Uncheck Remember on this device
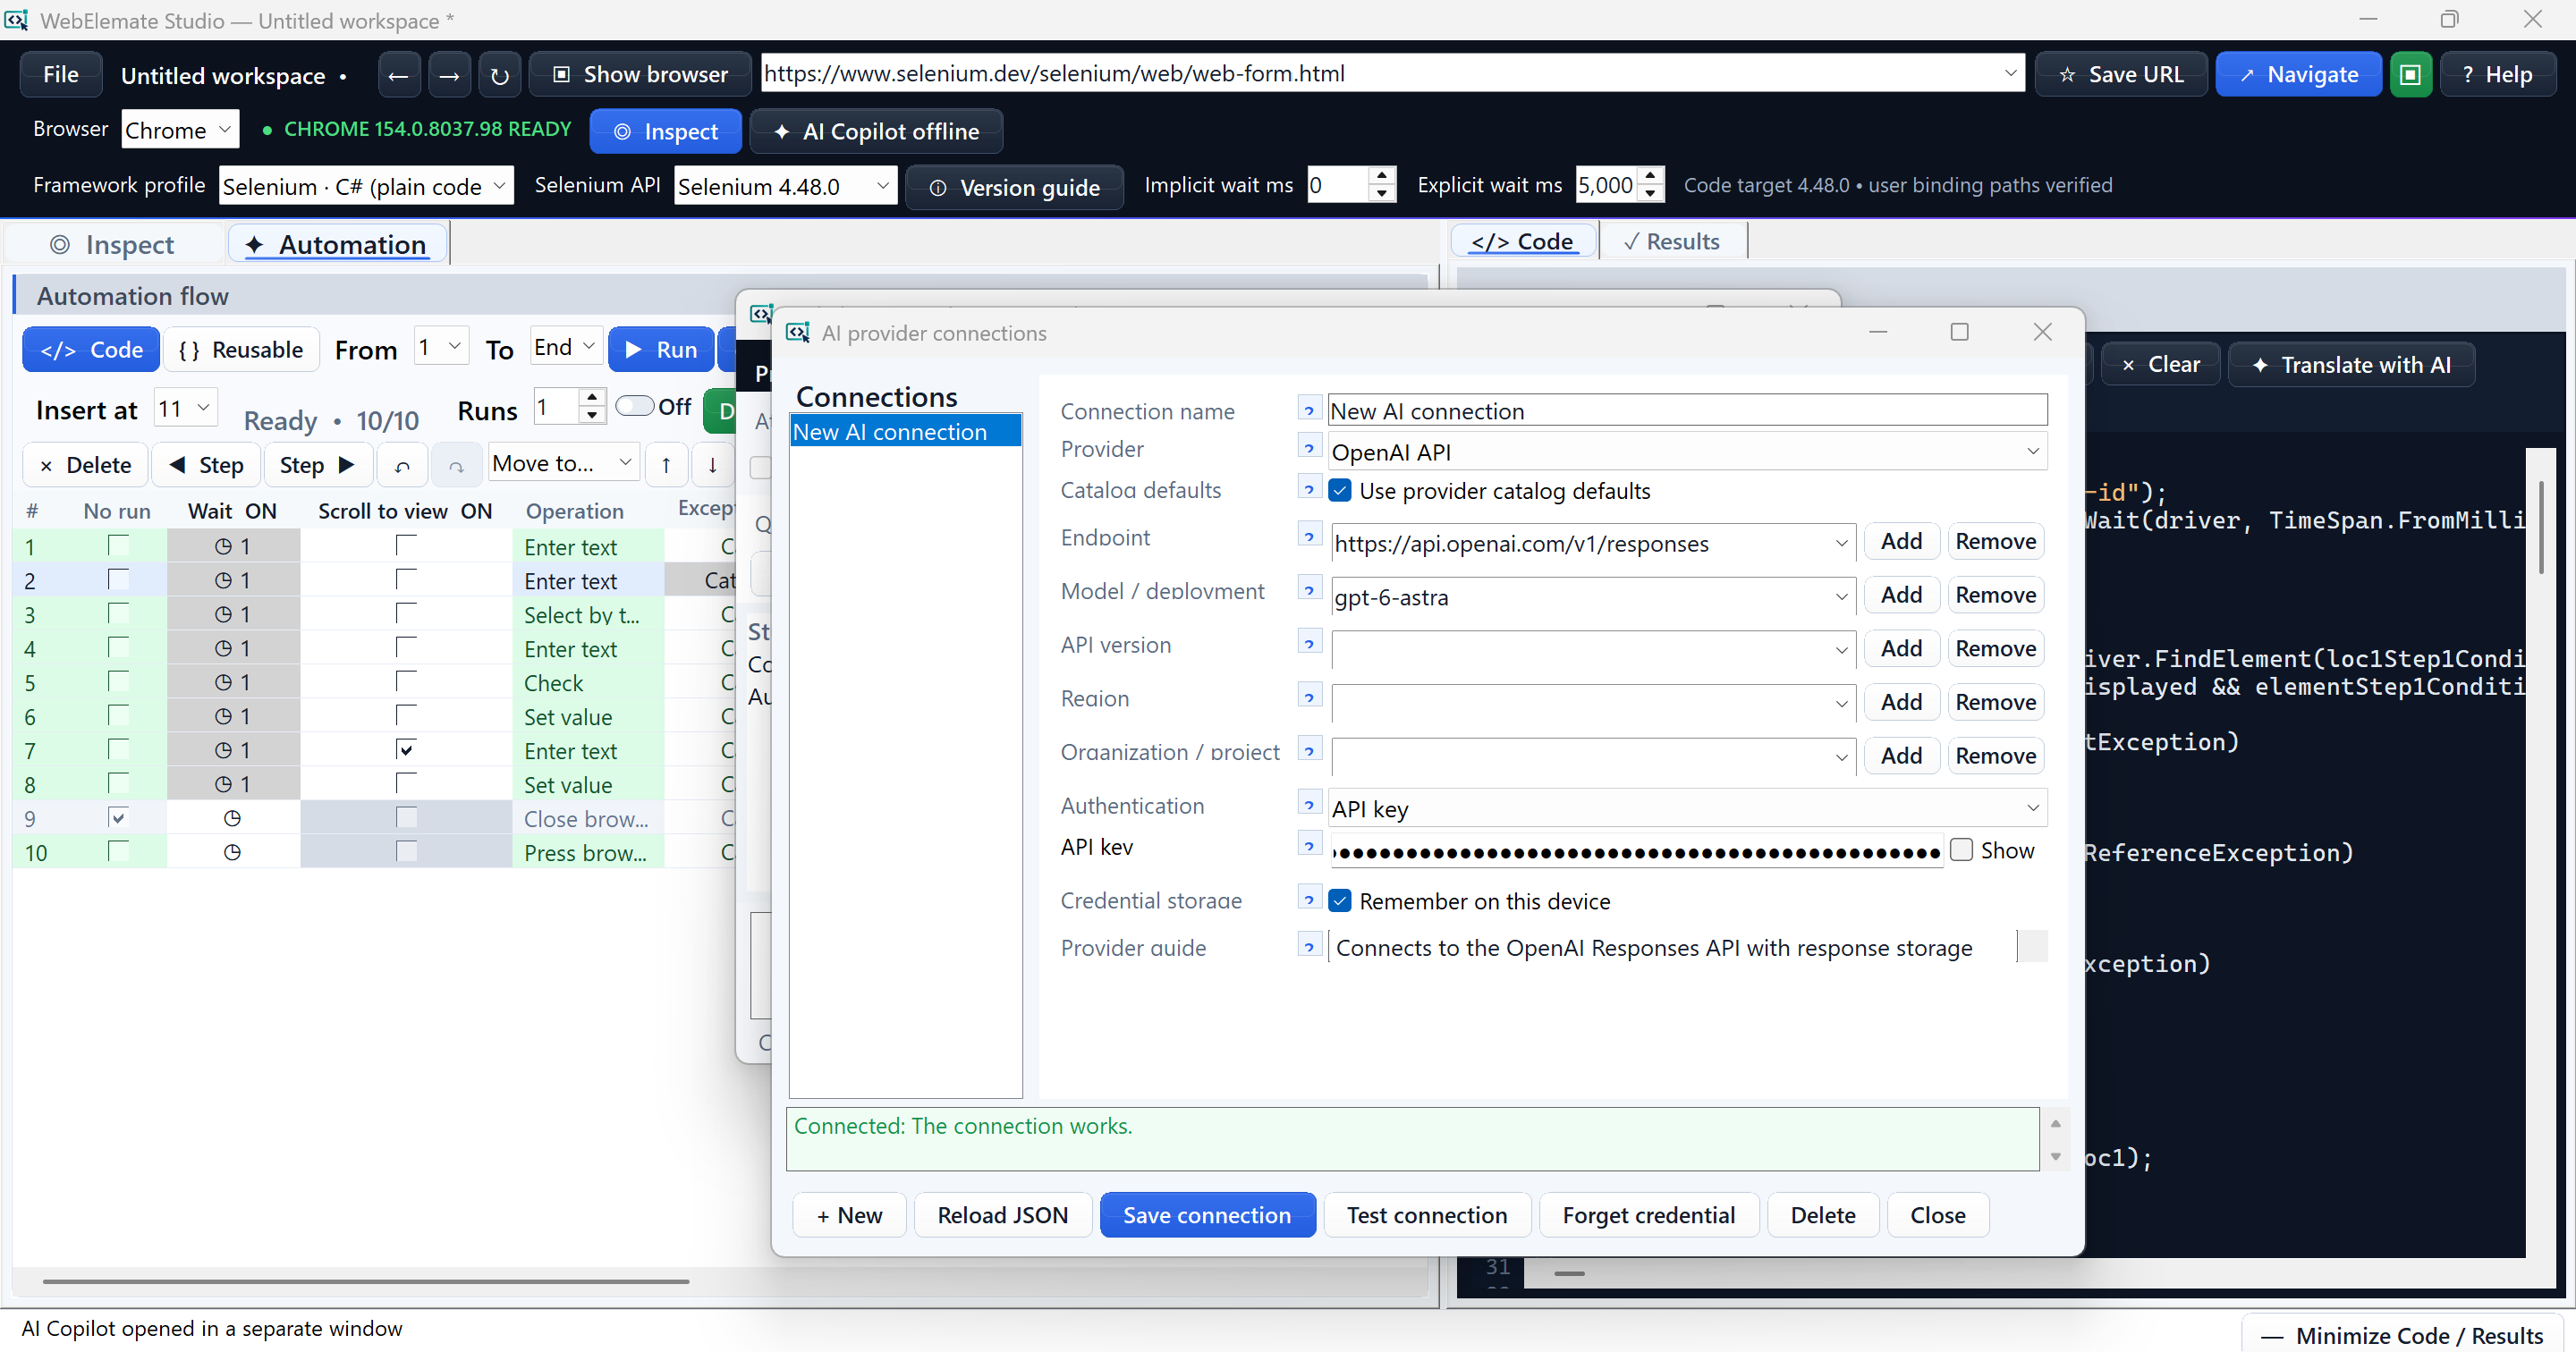The image size is (2576, 1352). tap(1340, 901)
